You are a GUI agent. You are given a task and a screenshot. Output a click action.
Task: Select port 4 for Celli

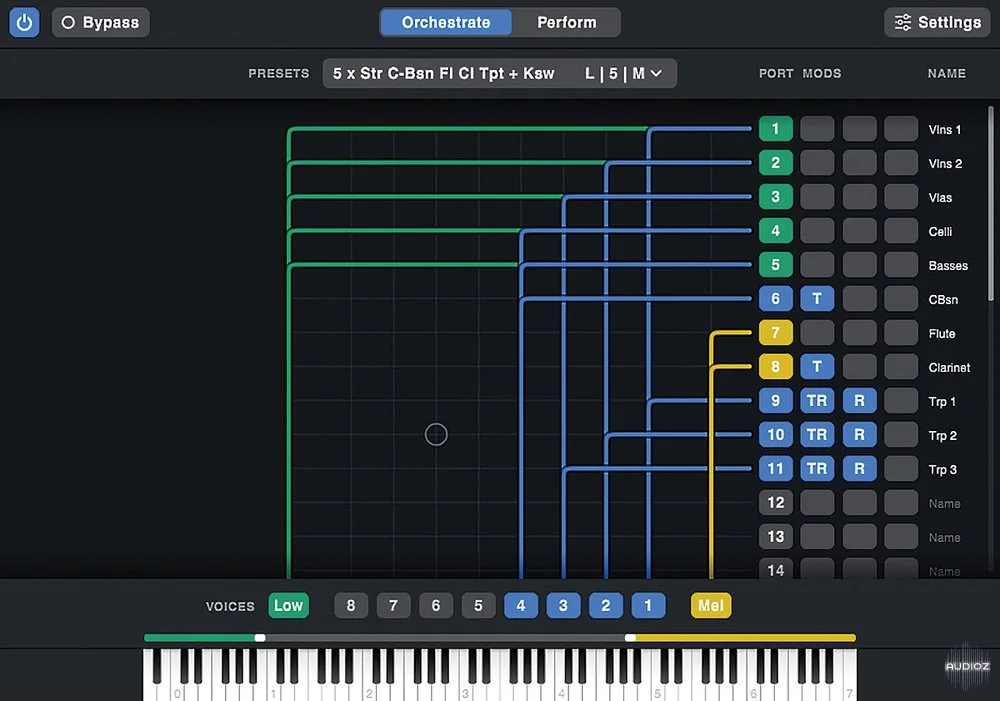776,230
